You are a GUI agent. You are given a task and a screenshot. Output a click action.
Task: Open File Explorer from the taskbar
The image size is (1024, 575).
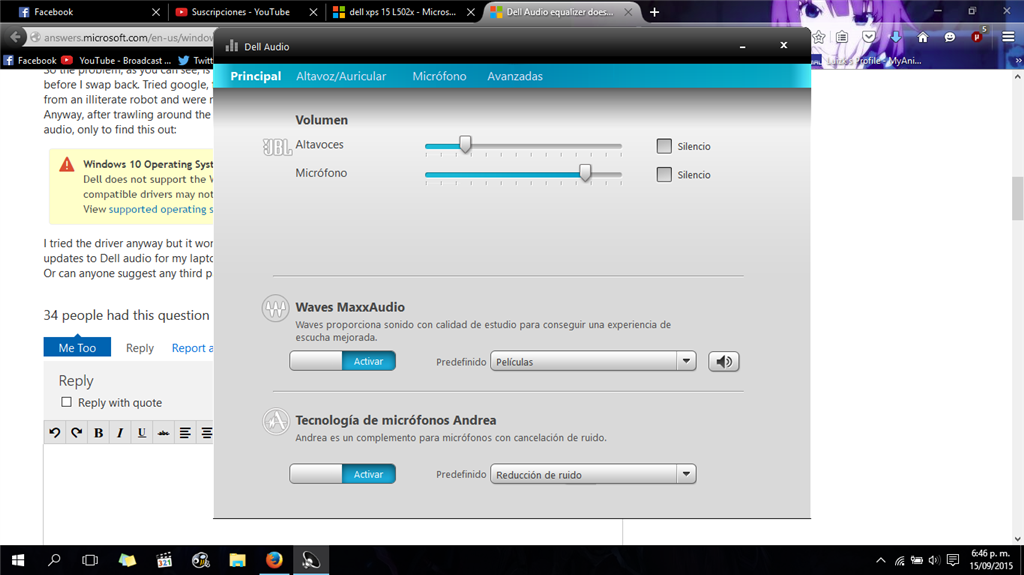pos(237,560)
